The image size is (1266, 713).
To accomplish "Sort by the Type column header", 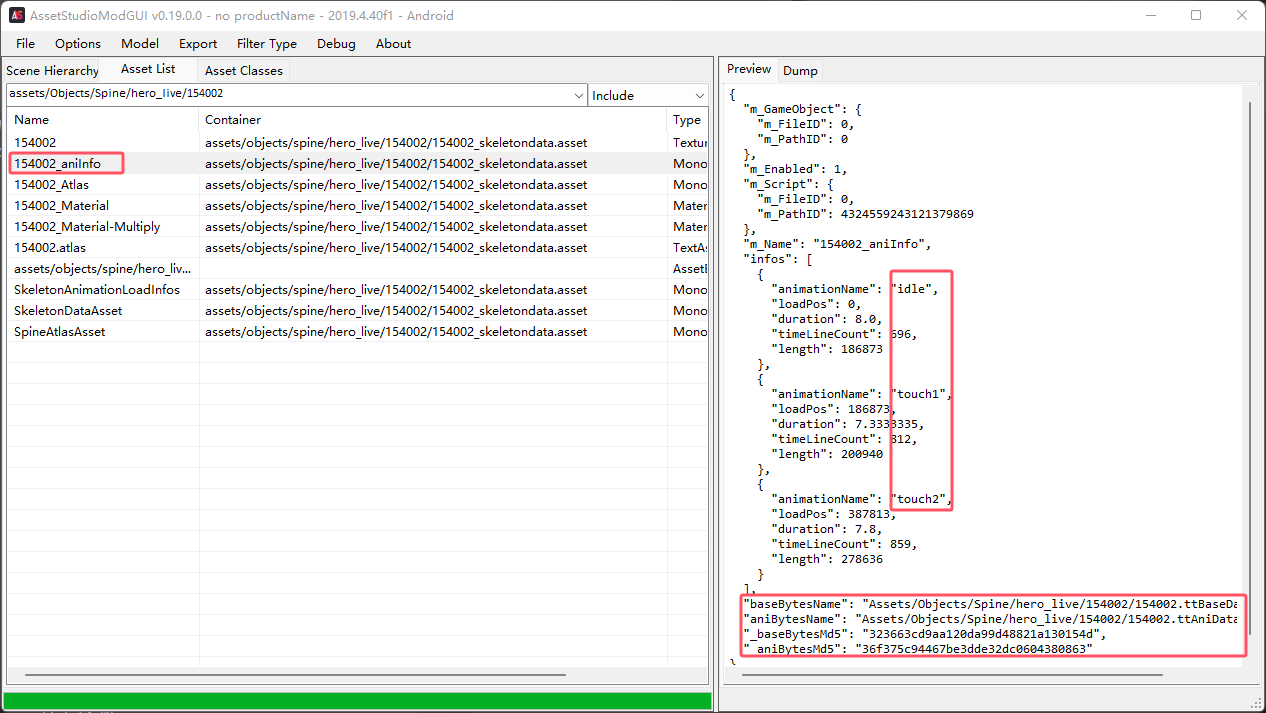I will click(x=688, y=119).
